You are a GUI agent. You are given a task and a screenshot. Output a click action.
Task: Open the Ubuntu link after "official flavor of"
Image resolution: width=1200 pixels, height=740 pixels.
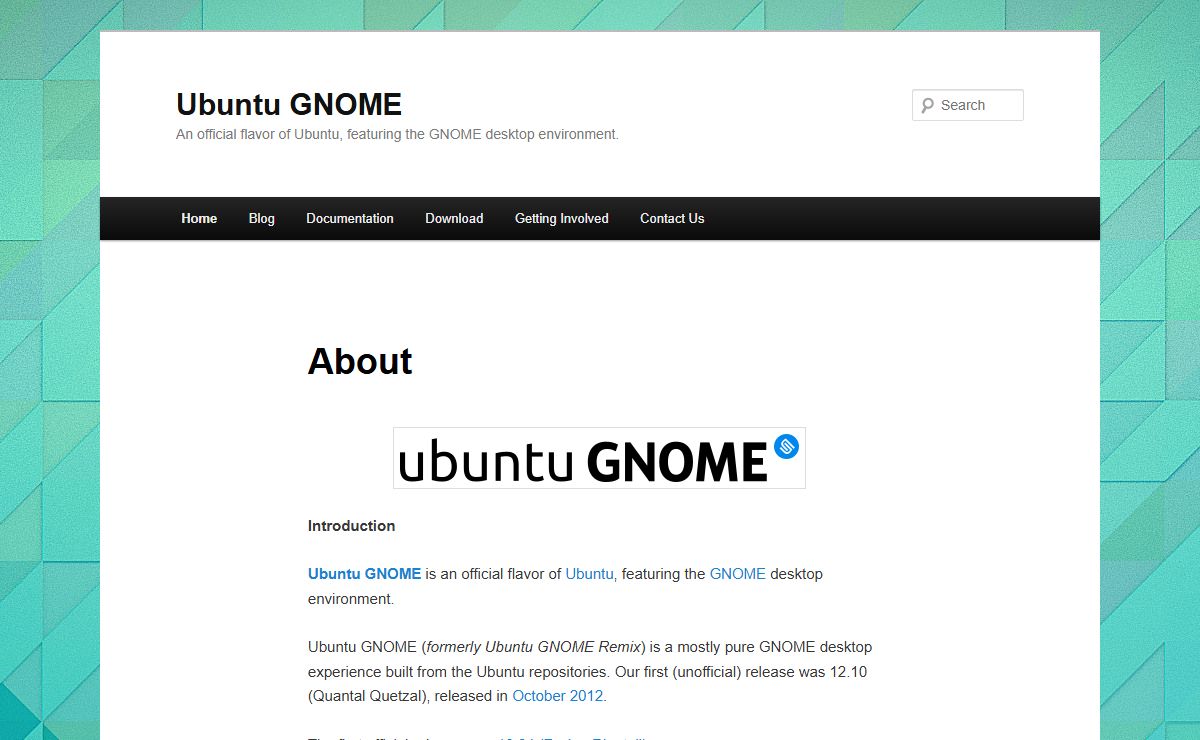[589, 574]
